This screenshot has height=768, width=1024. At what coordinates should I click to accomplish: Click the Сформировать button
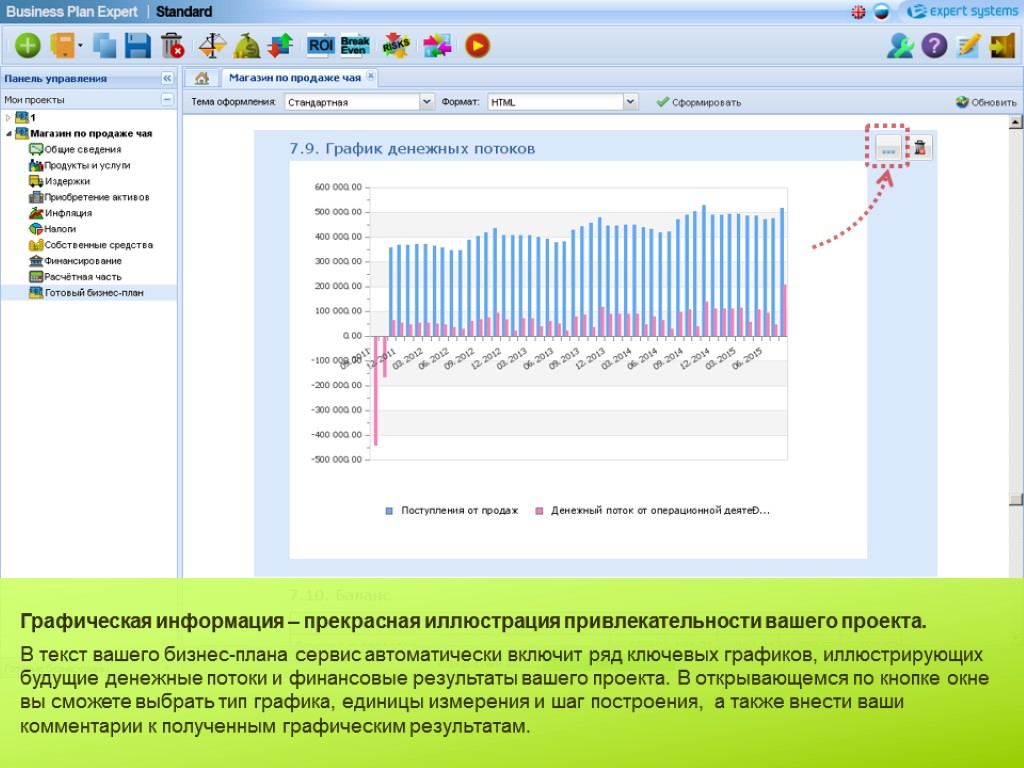699,103
